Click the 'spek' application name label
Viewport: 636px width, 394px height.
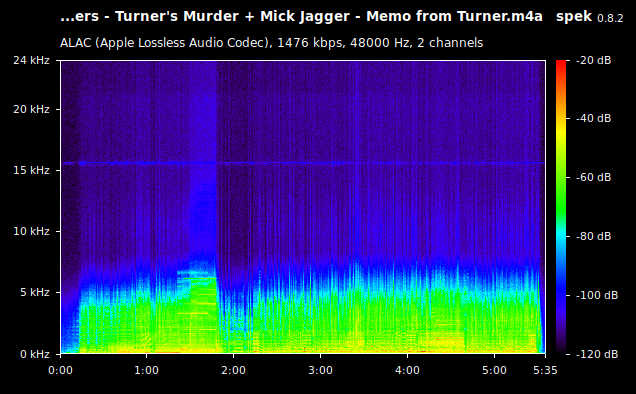coord(574,17)
